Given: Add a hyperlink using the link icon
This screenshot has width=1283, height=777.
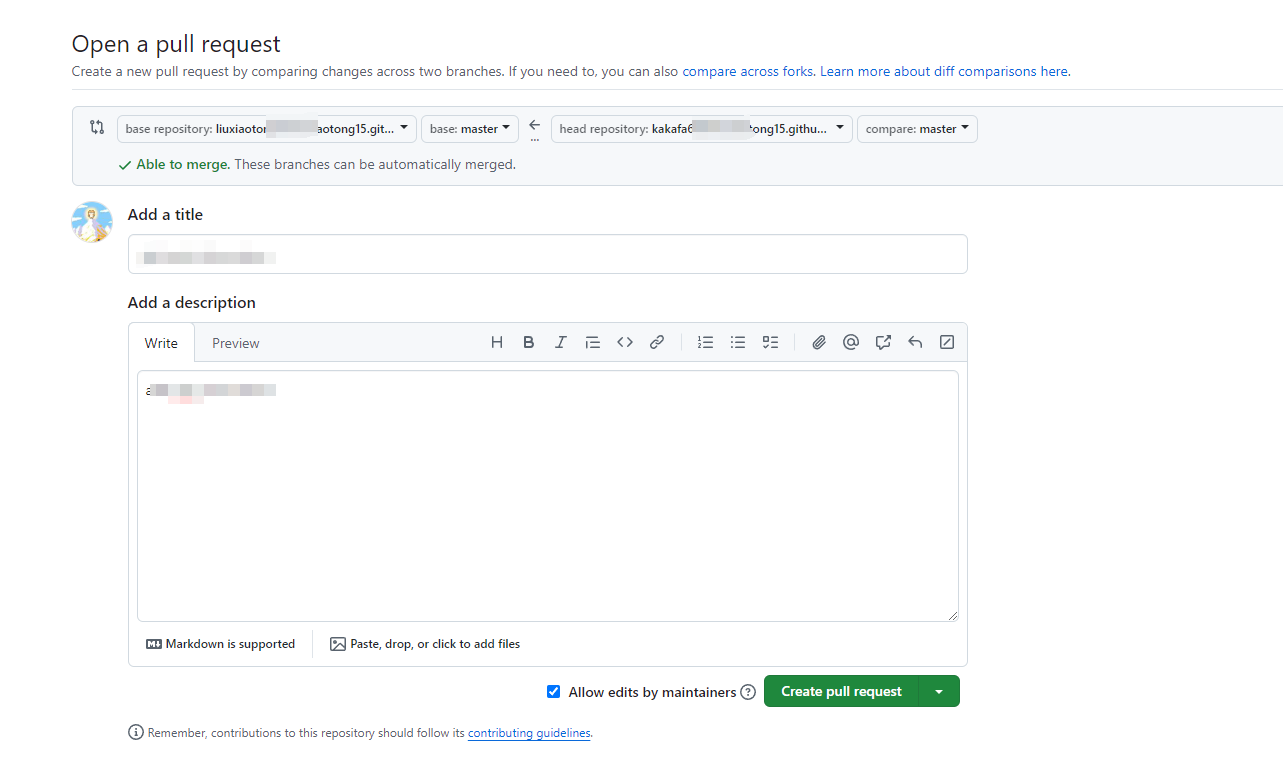Looking at the screenshot, I should 657,342.
